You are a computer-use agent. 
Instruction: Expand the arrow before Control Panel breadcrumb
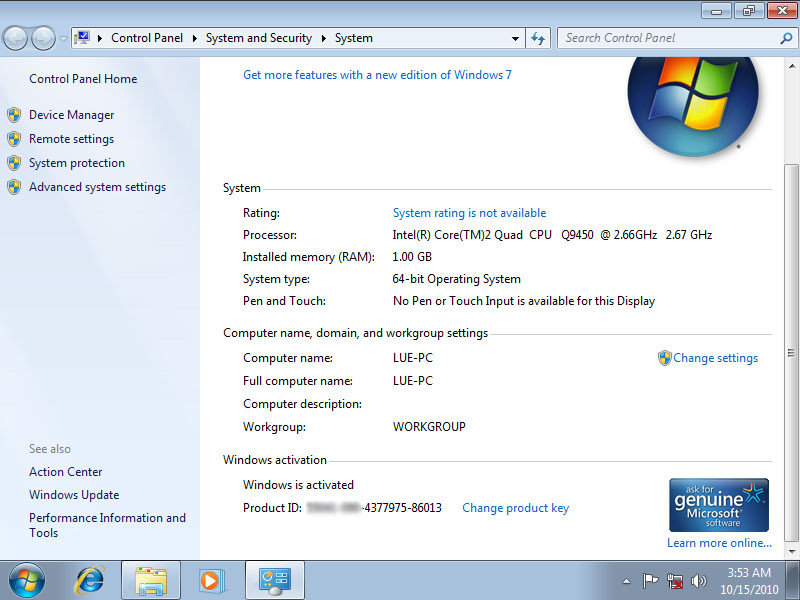coord(100,38)
